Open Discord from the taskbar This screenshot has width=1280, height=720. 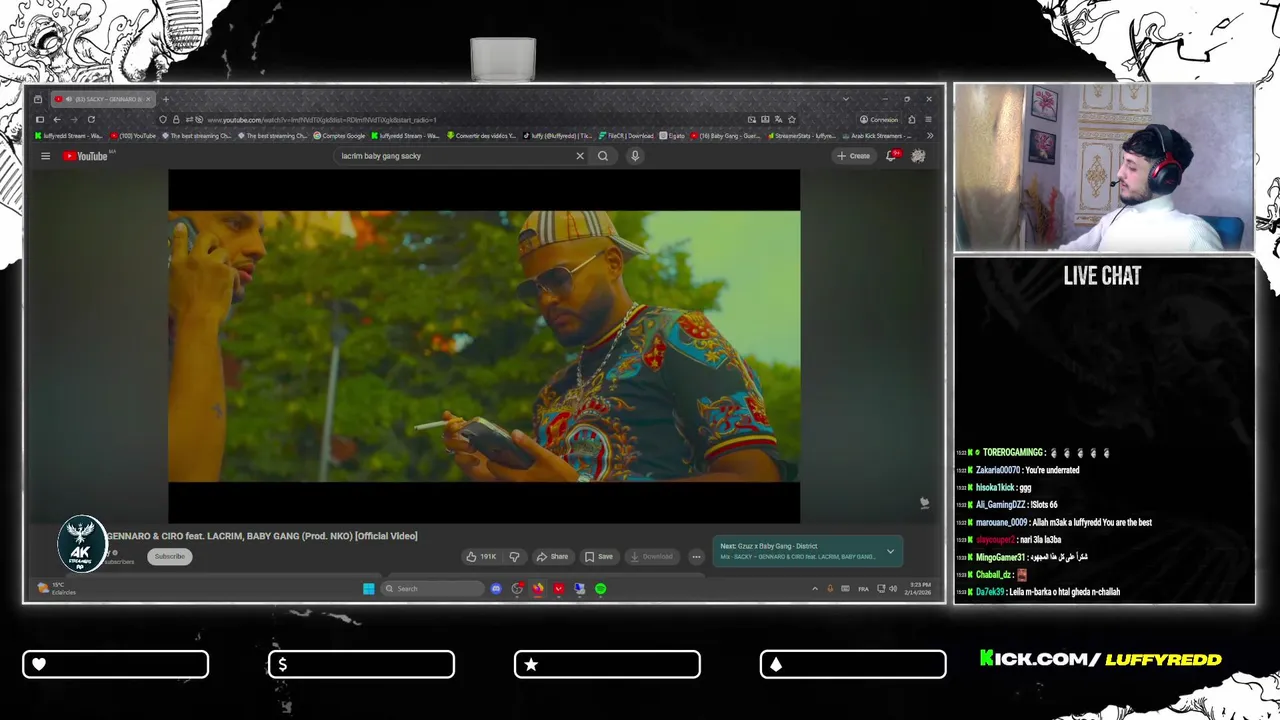pos(496,589)
